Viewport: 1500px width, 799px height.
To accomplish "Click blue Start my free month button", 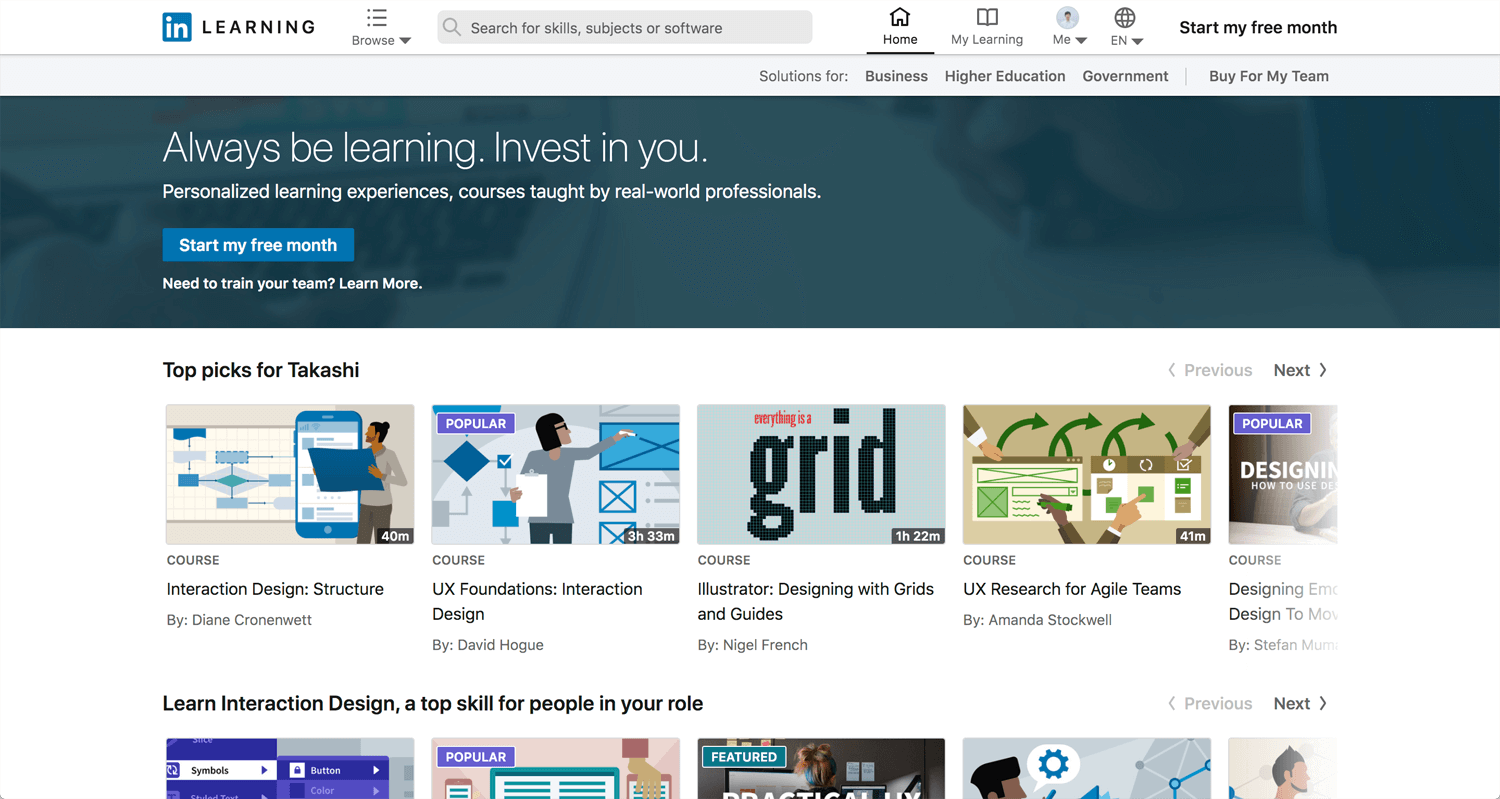I will tap(258, 245).
